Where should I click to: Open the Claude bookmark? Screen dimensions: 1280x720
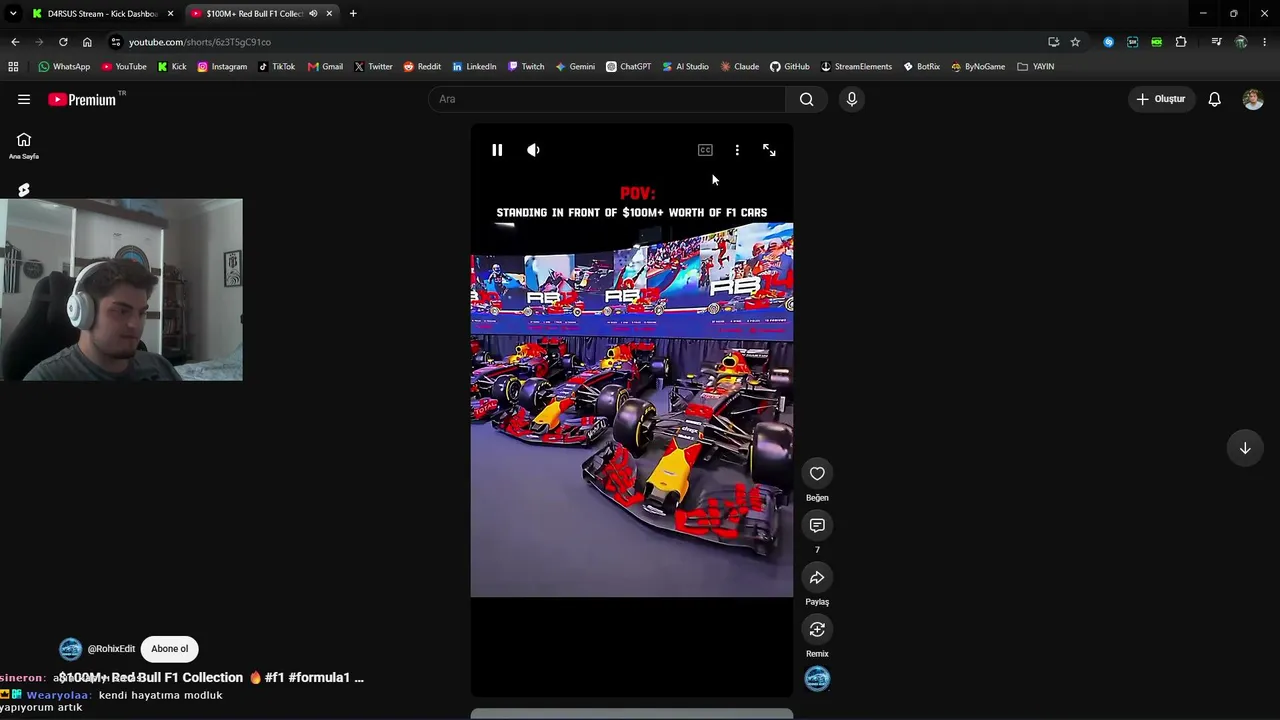coord(739,67)
